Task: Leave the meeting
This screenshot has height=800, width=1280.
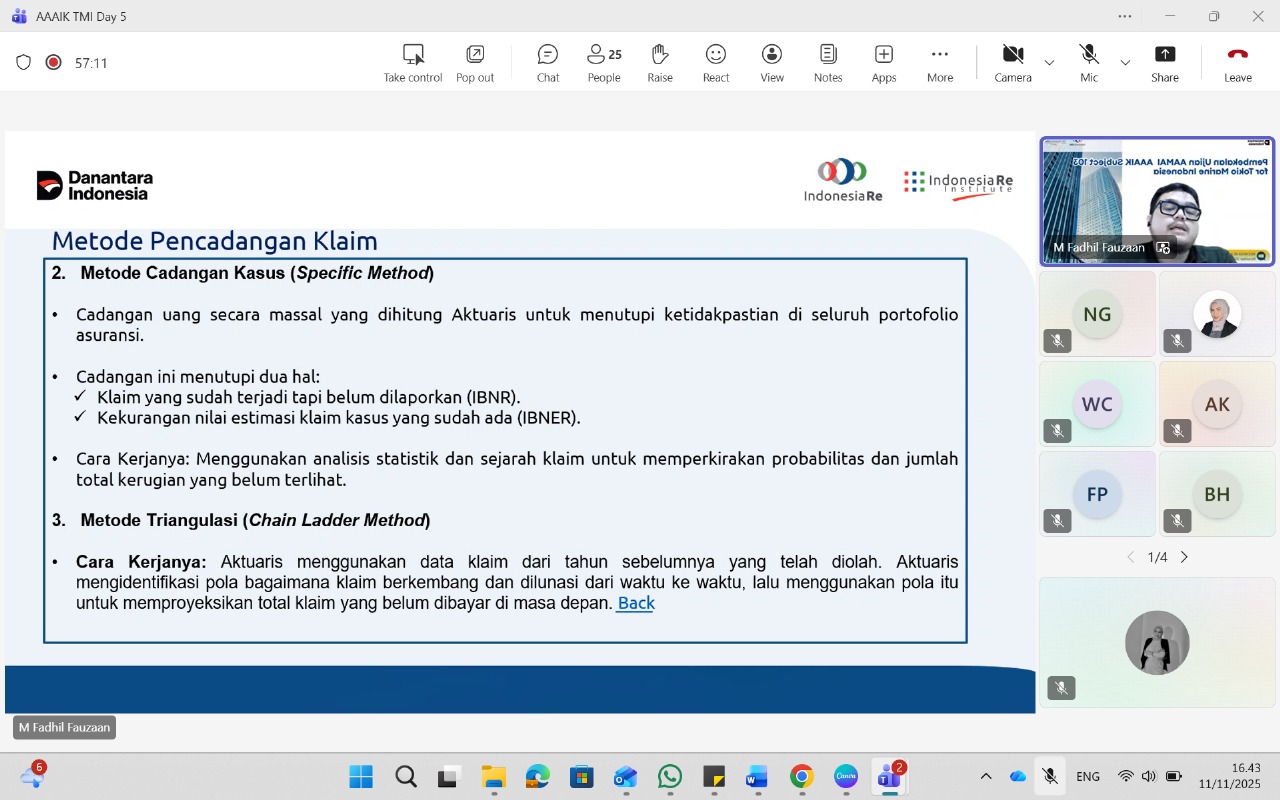Action: point(1237,63)
